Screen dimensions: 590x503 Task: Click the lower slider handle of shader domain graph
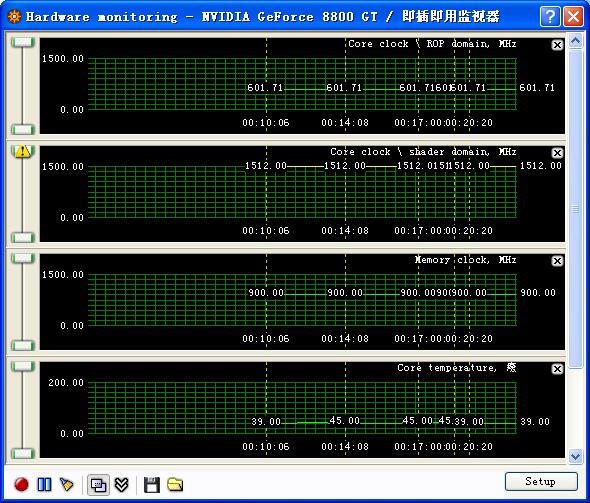tap(23, 238)
